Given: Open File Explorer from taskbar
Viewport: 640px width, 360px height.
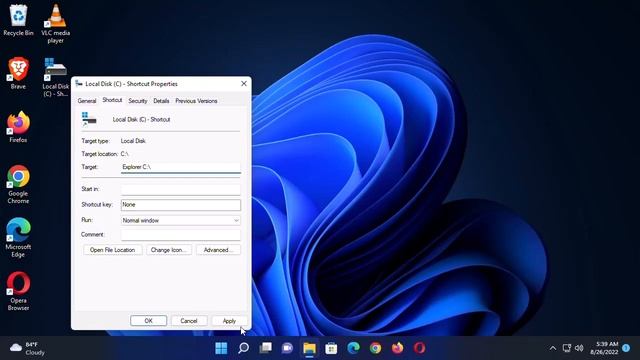Looking at the screenshot, I should click(309, 348).
